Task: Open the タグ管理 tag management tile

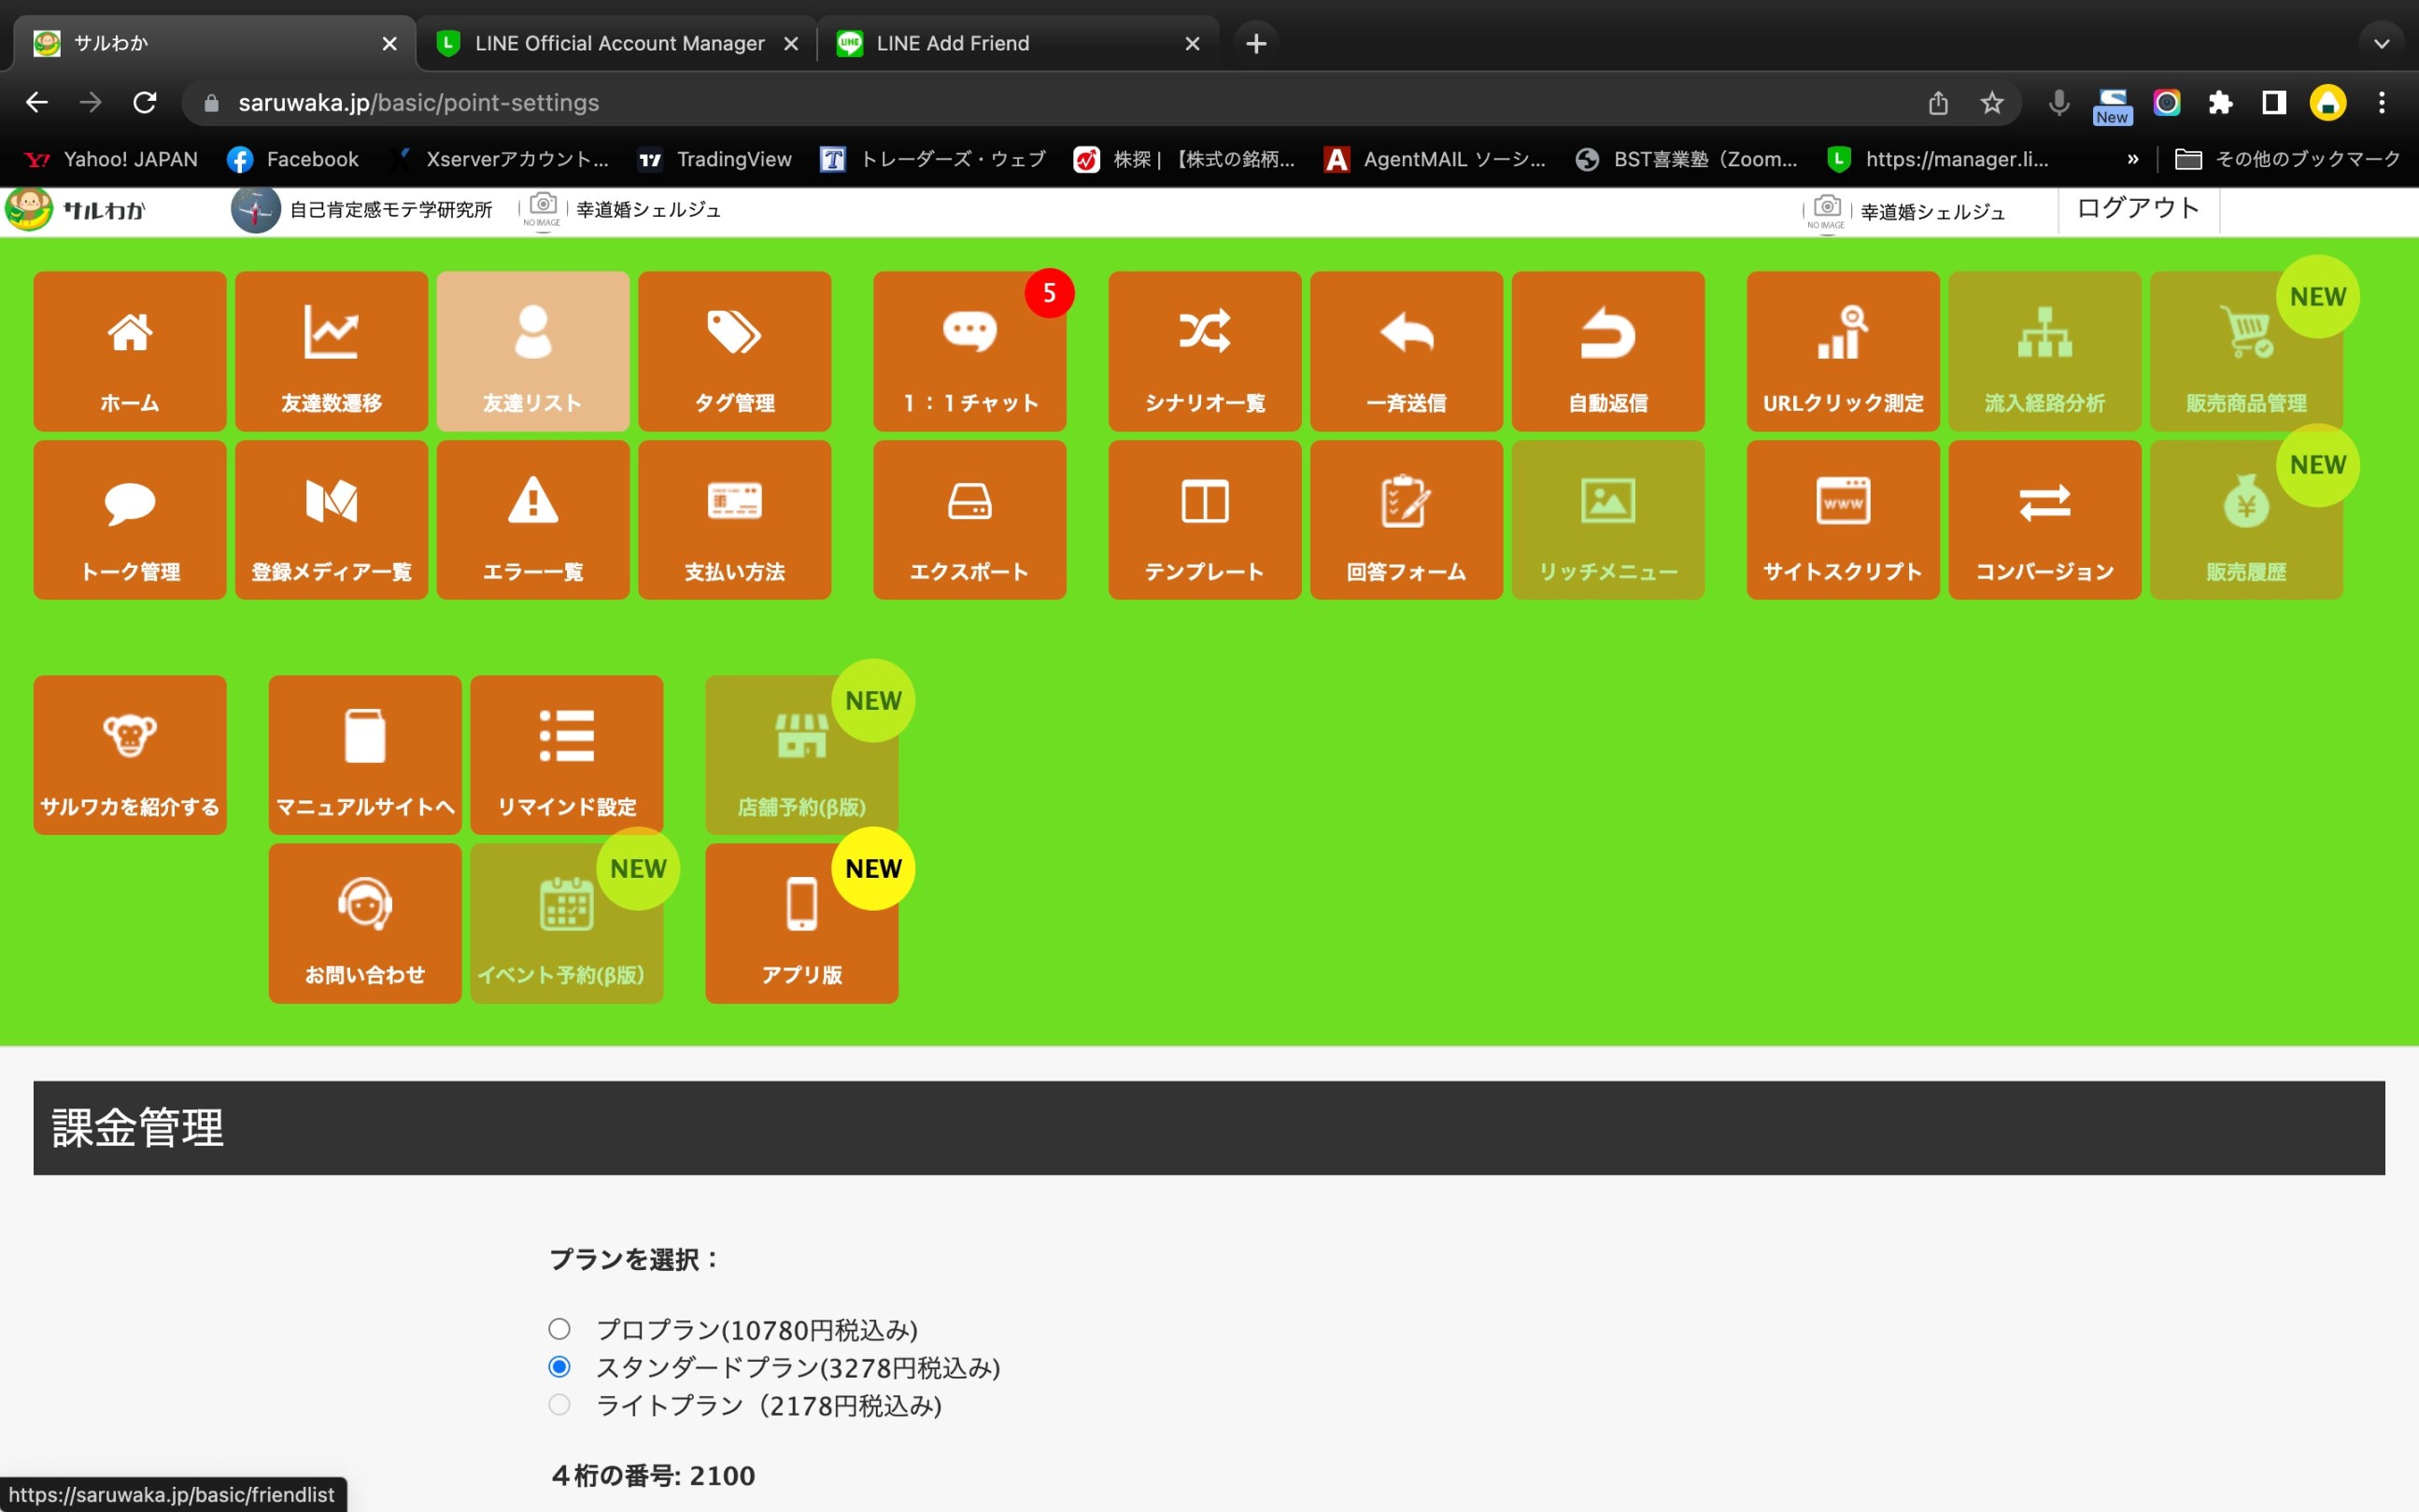Action: click(x=735, y=351)
